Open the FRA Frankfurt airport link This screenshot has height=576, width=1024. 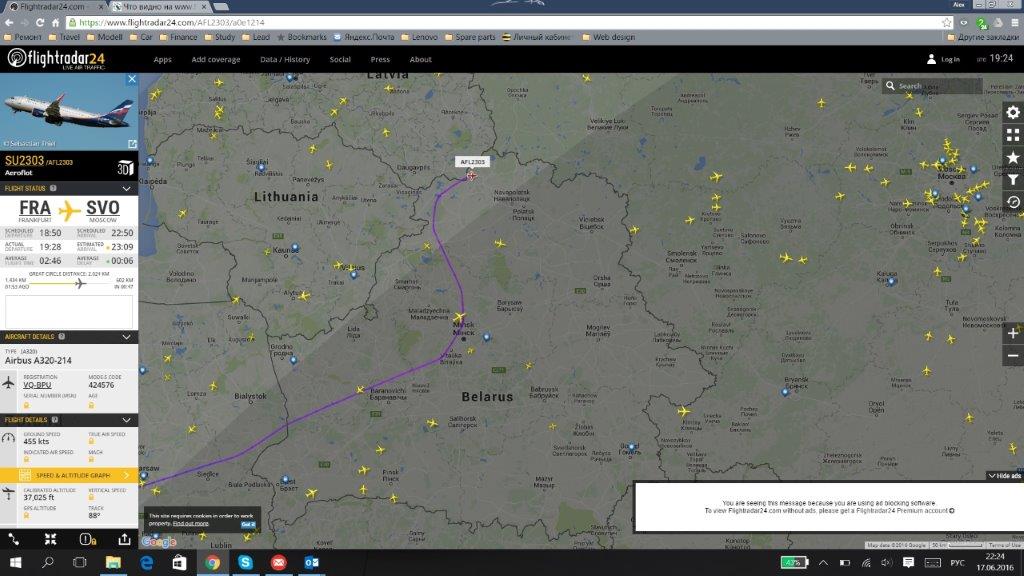click(x=35, y=208)
